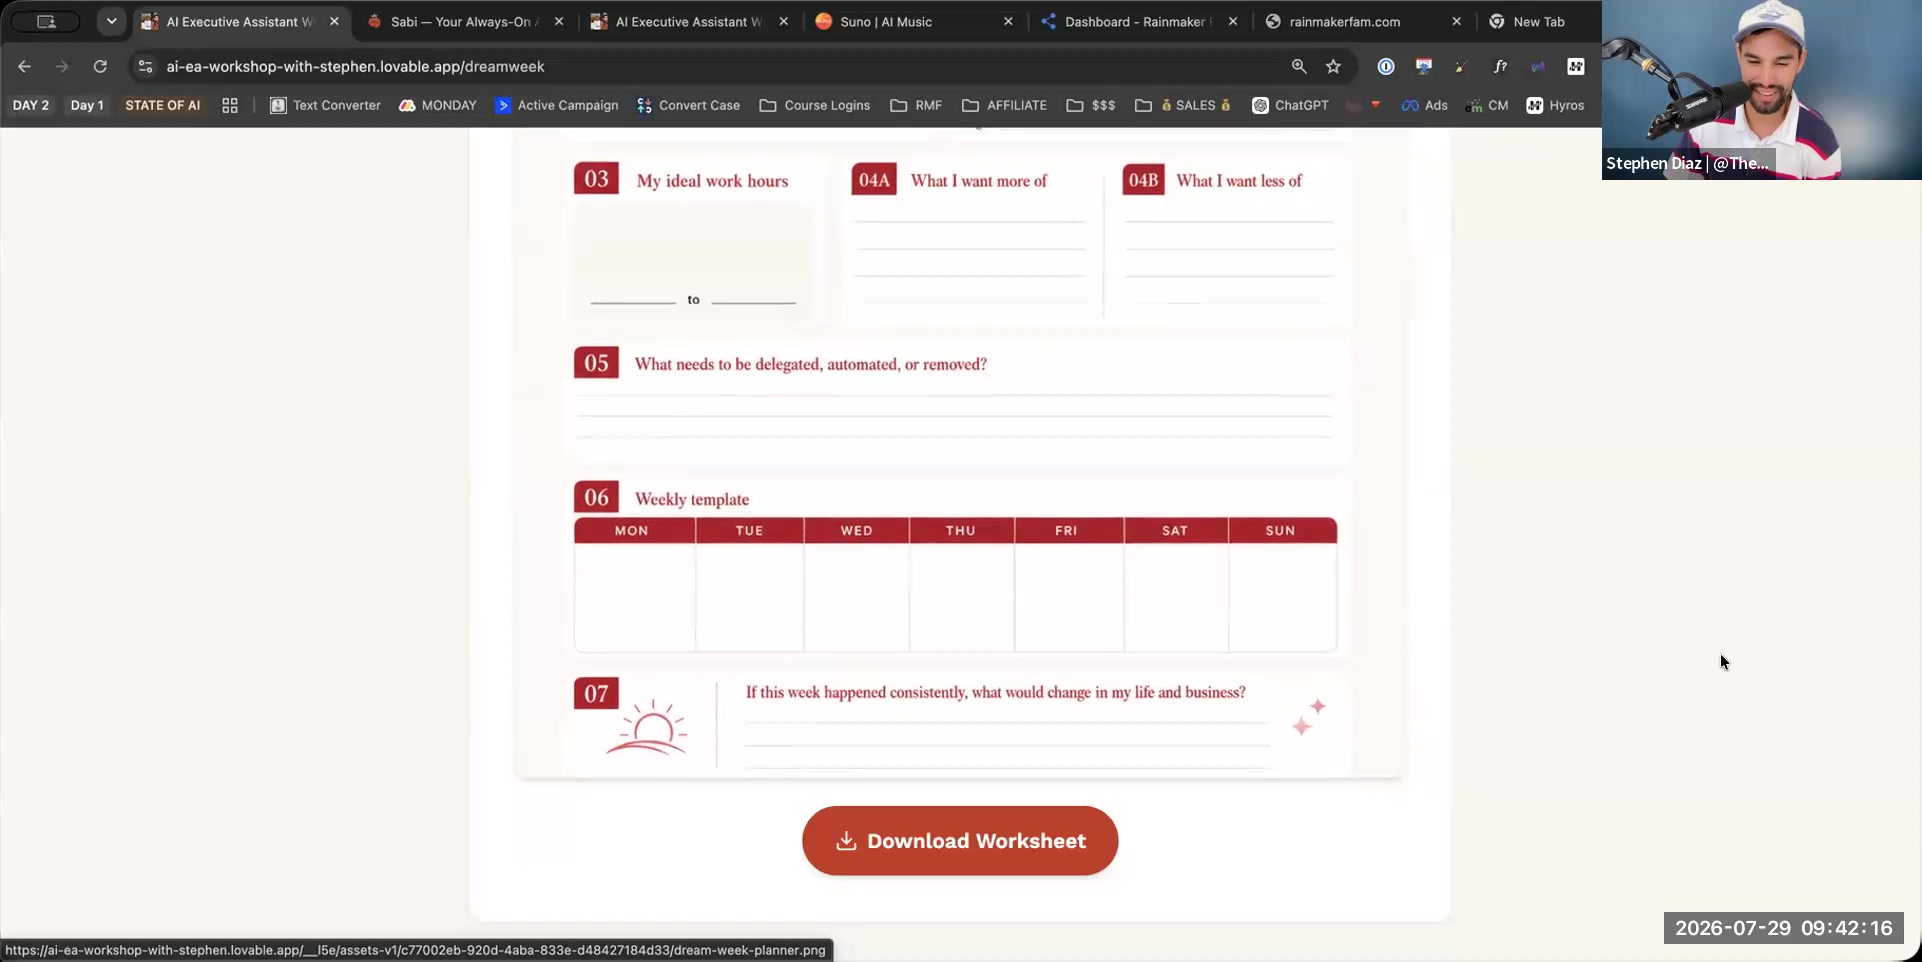Open the Ads bookmark

pyautogui.click(x=1425, y=105)
